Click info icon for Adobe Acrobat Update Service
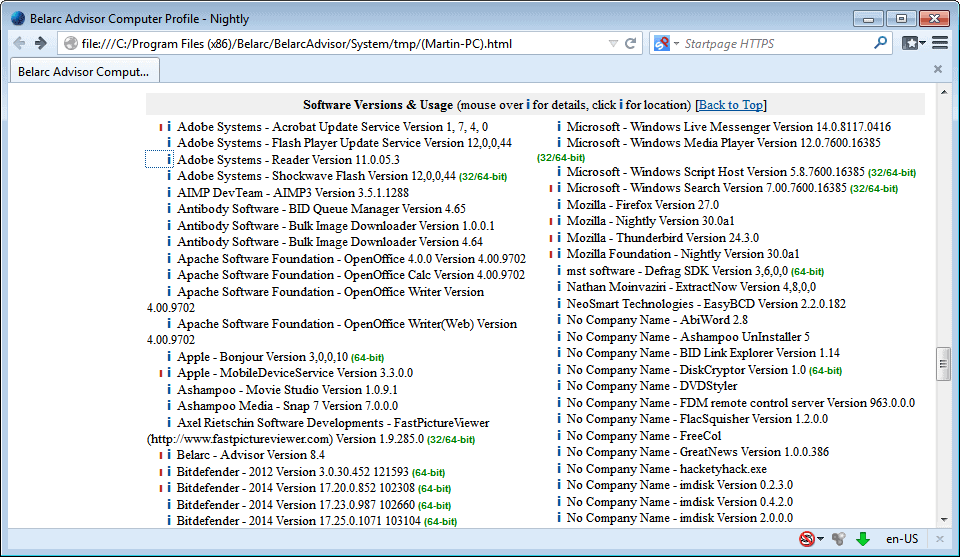This screenshot has height=557, width=960. (169, 127)
